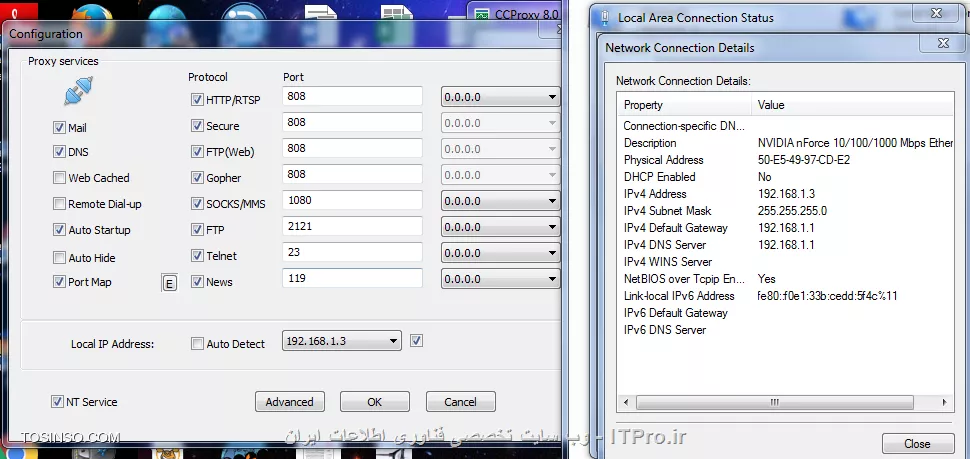This screenshot has width=970, height=459.
Task: Select the DHCP Enabled row
Action: tap(786, 177)
